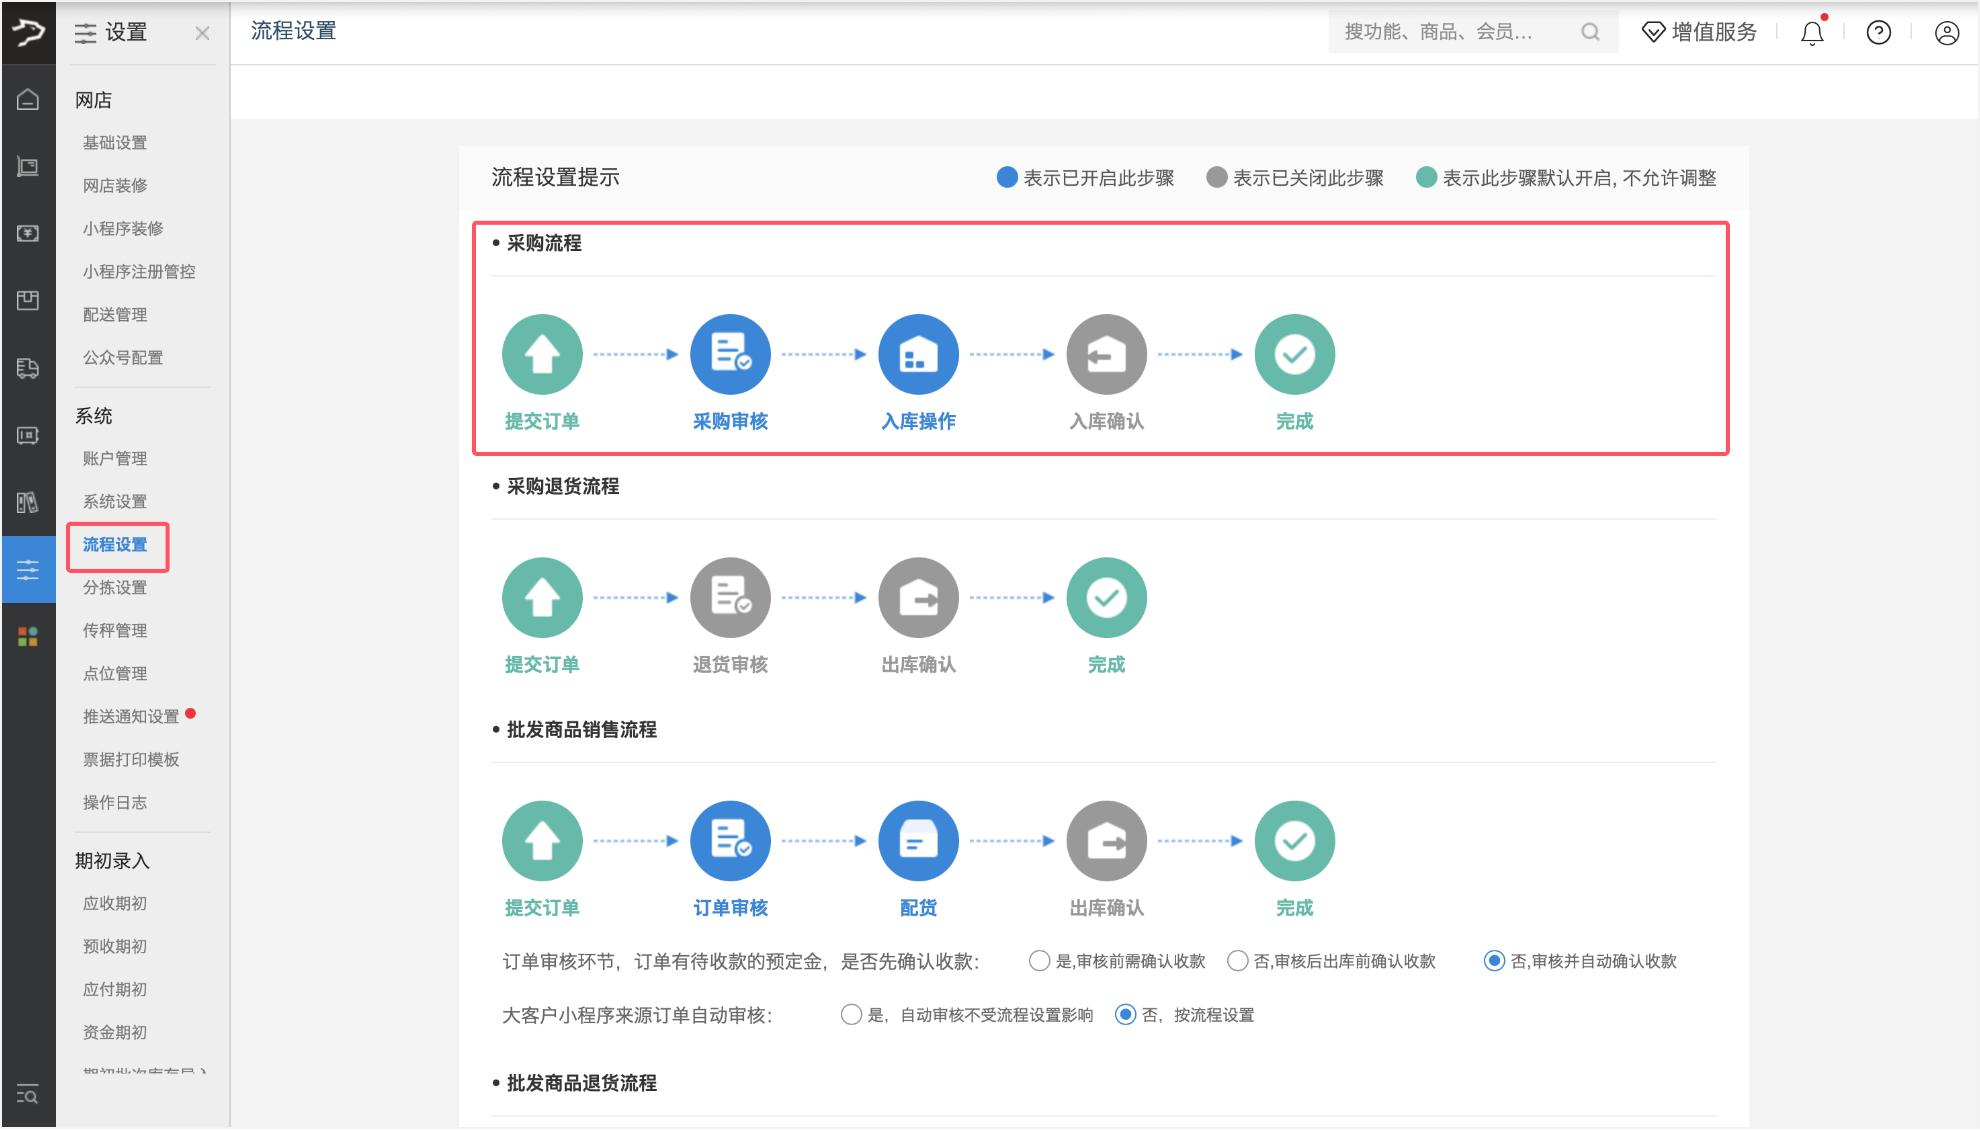Close the 设置 side panel
This screenshot has width=1980, height=1130.
(x=202, y=33)
